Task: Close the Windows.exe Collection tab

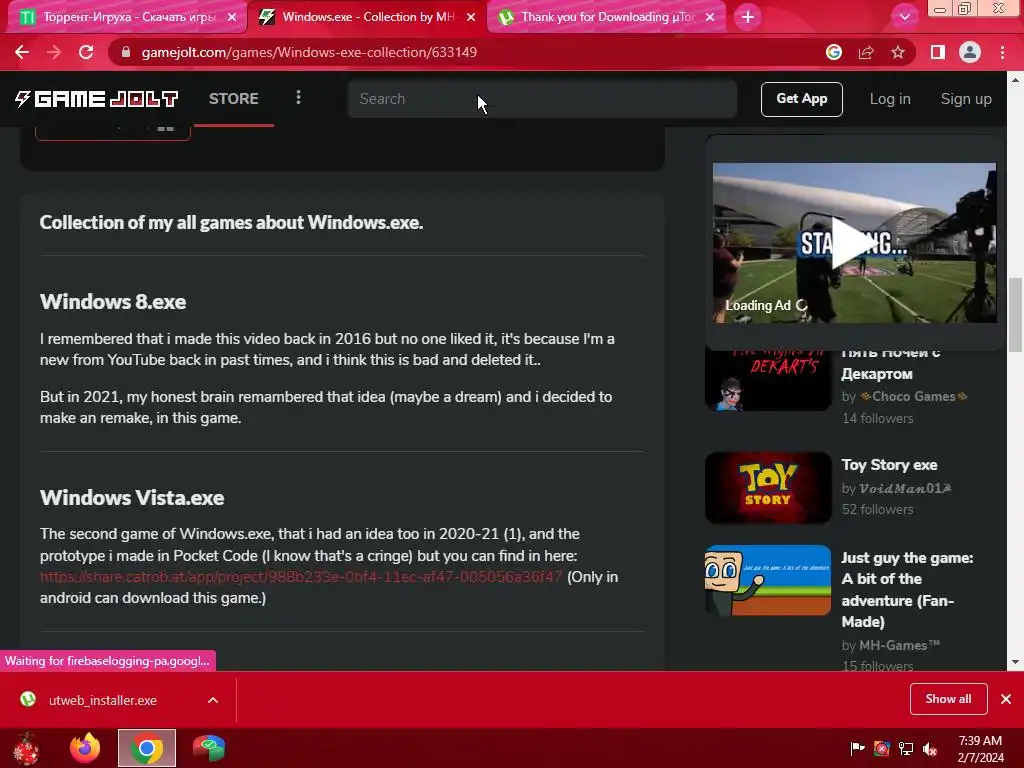Action: (x=471, y=17)
